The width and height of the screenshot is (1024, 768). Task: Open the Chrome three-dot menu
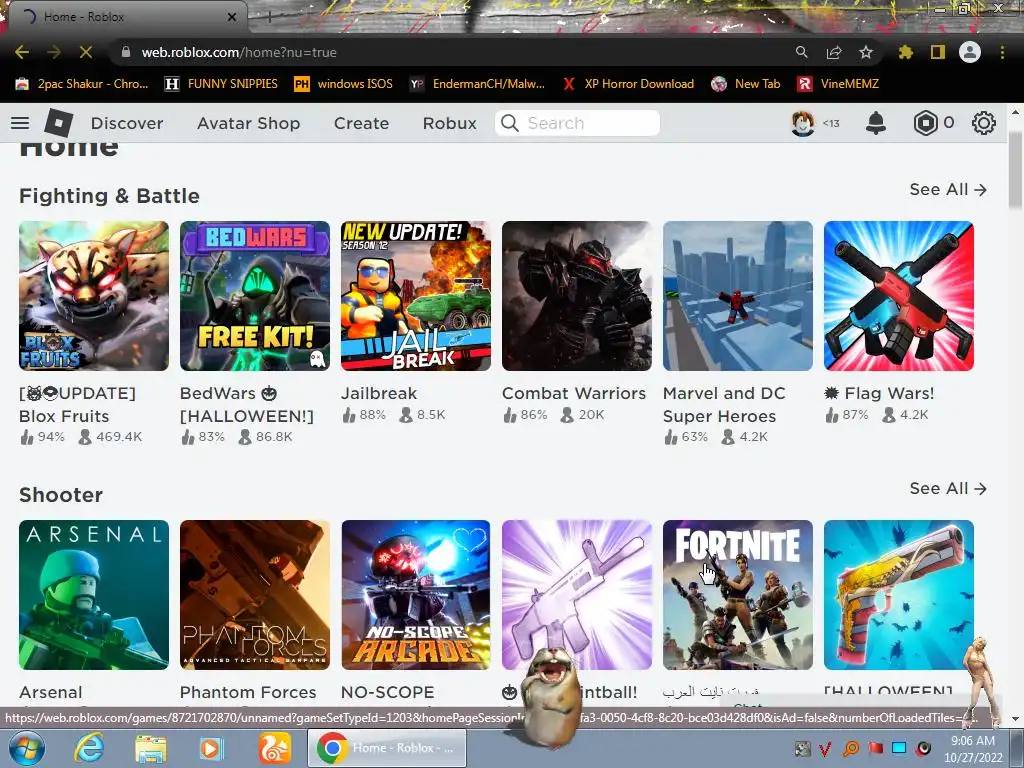pos(1002,52)
